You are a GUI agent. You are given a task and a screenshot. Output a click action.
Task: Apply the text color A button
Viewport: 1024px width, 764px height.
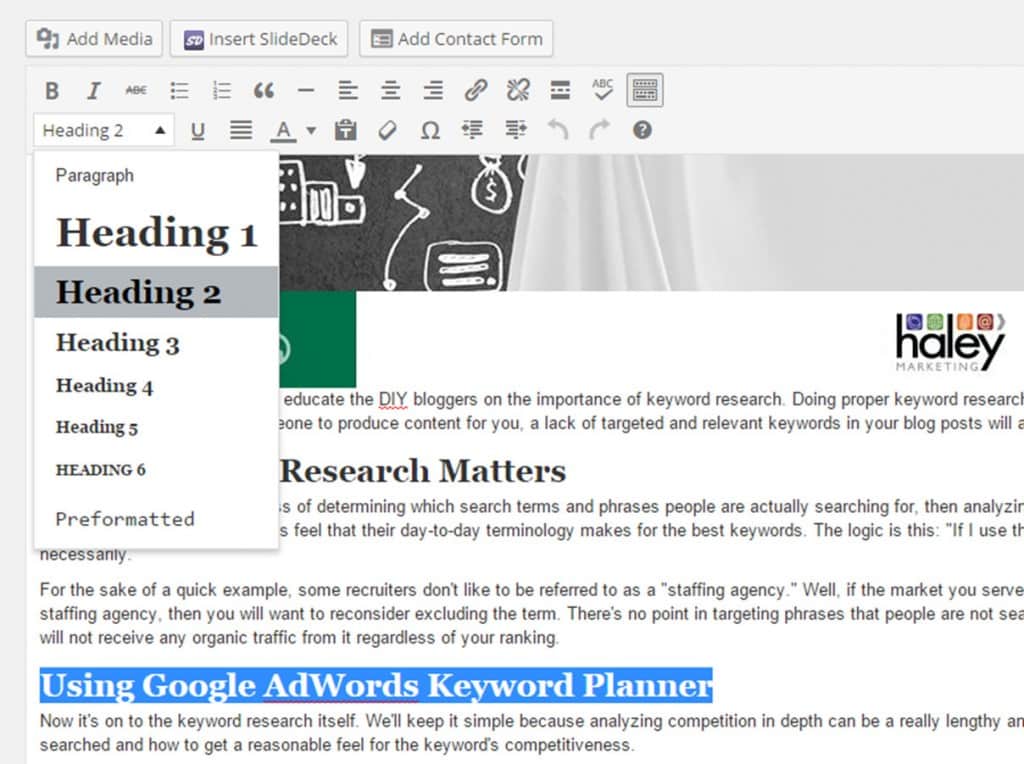tap(283, 131)
